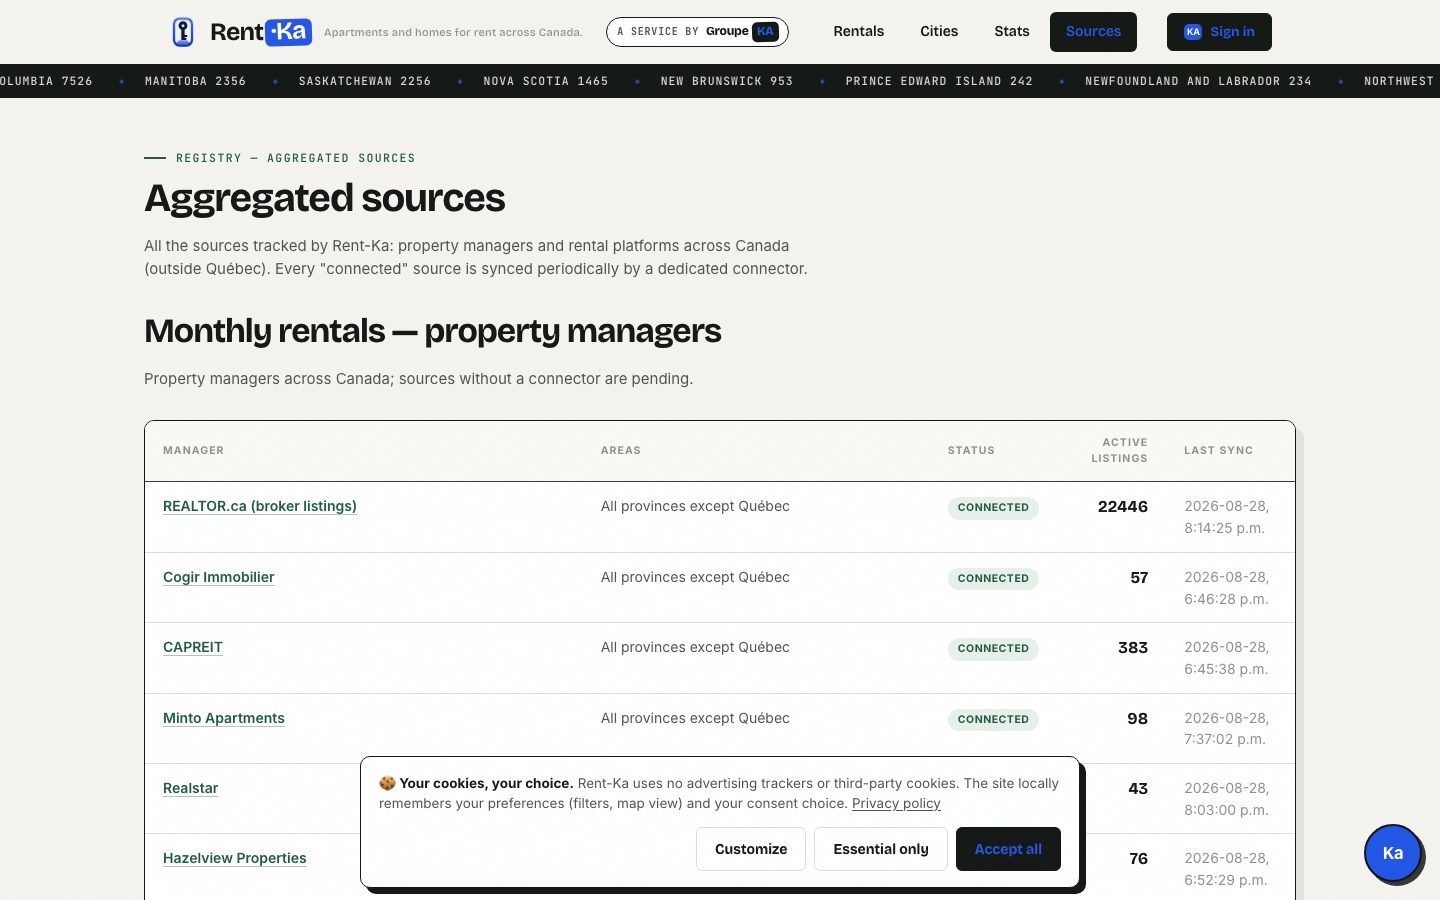Click the Connected badge in CAPREIT row
Image resolution: width=1440 pixels, height=900 pixels.
tap(993, 648)
